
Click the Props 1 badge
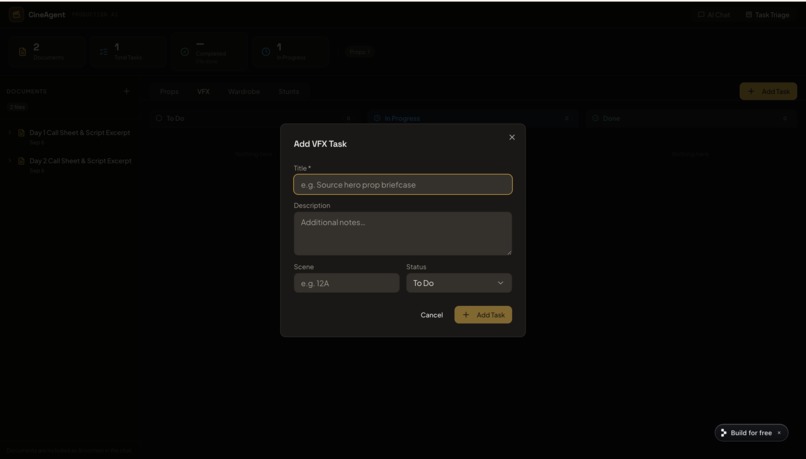coord(359,51)
